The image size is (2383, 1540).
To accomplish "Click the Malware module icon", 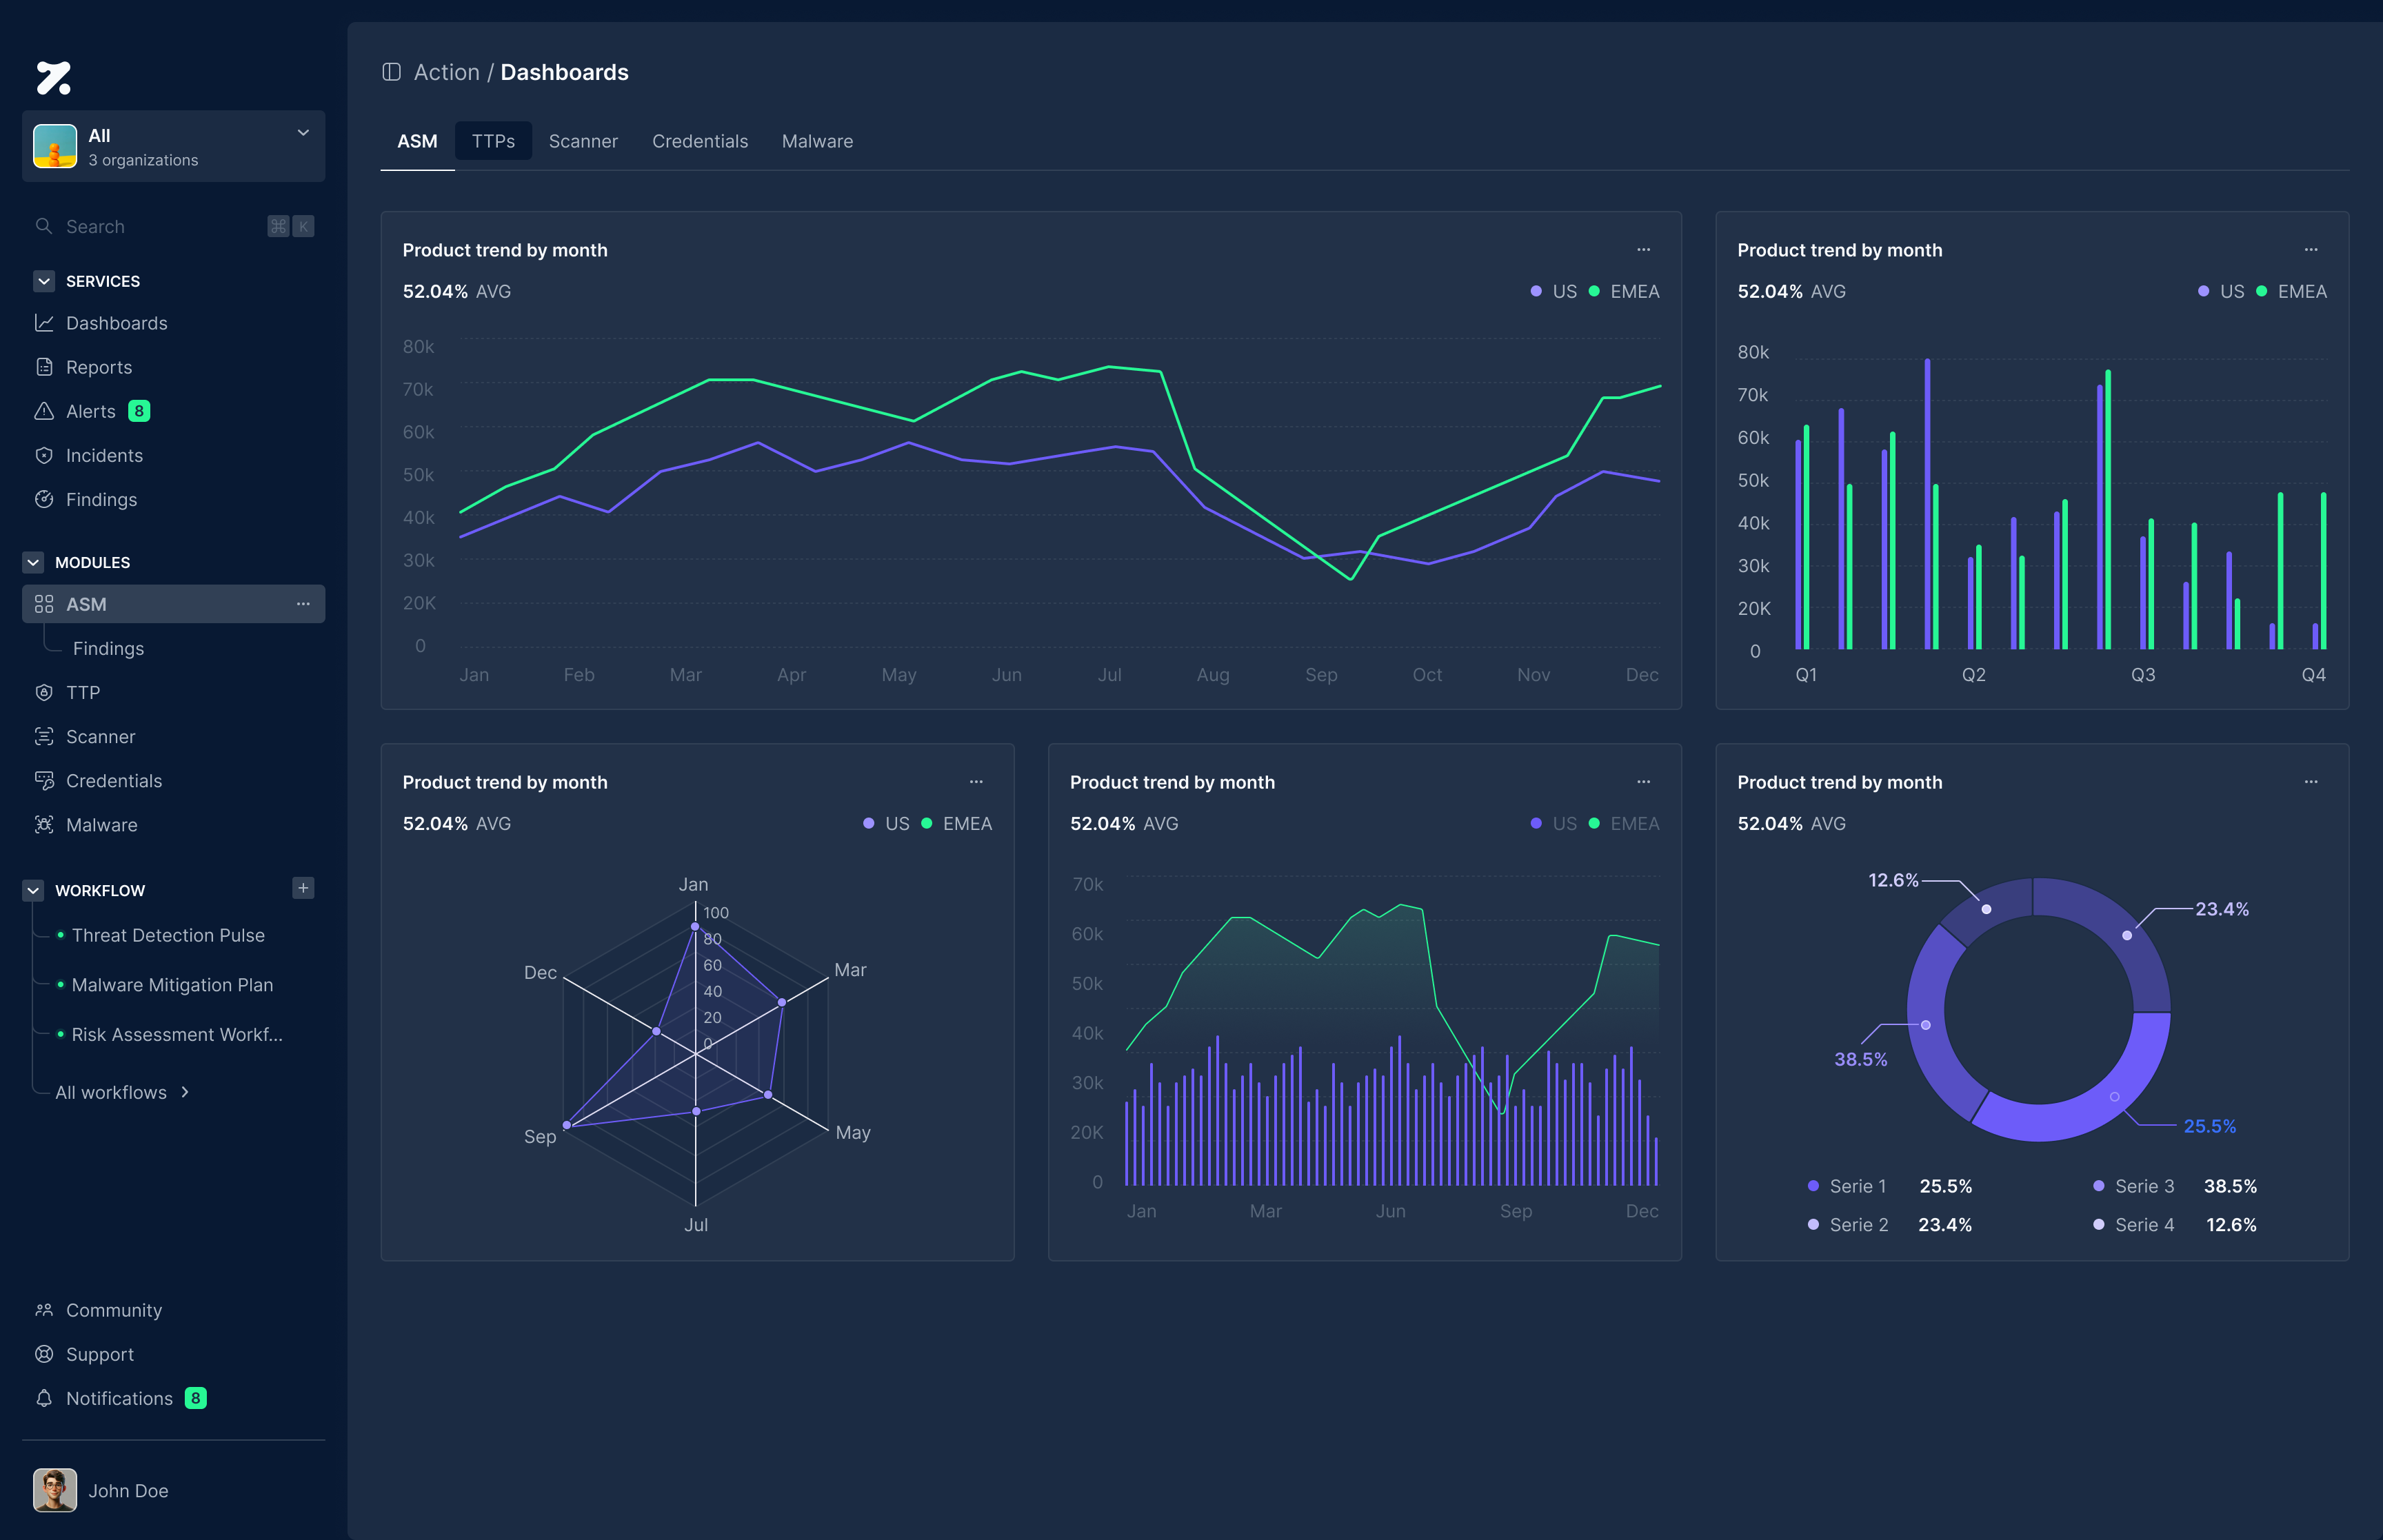I will (x=44, y=824).
